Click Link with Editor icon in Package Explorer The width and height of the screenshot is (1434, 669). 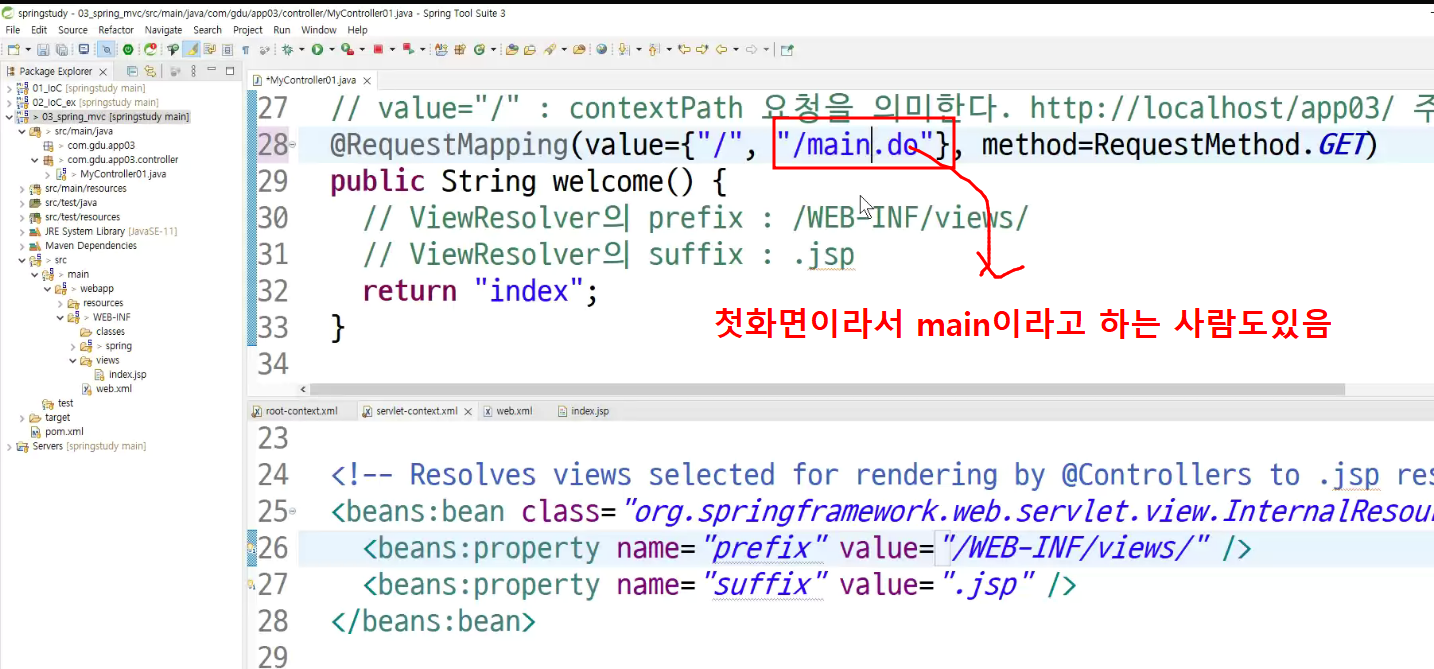tap(151, 71)
